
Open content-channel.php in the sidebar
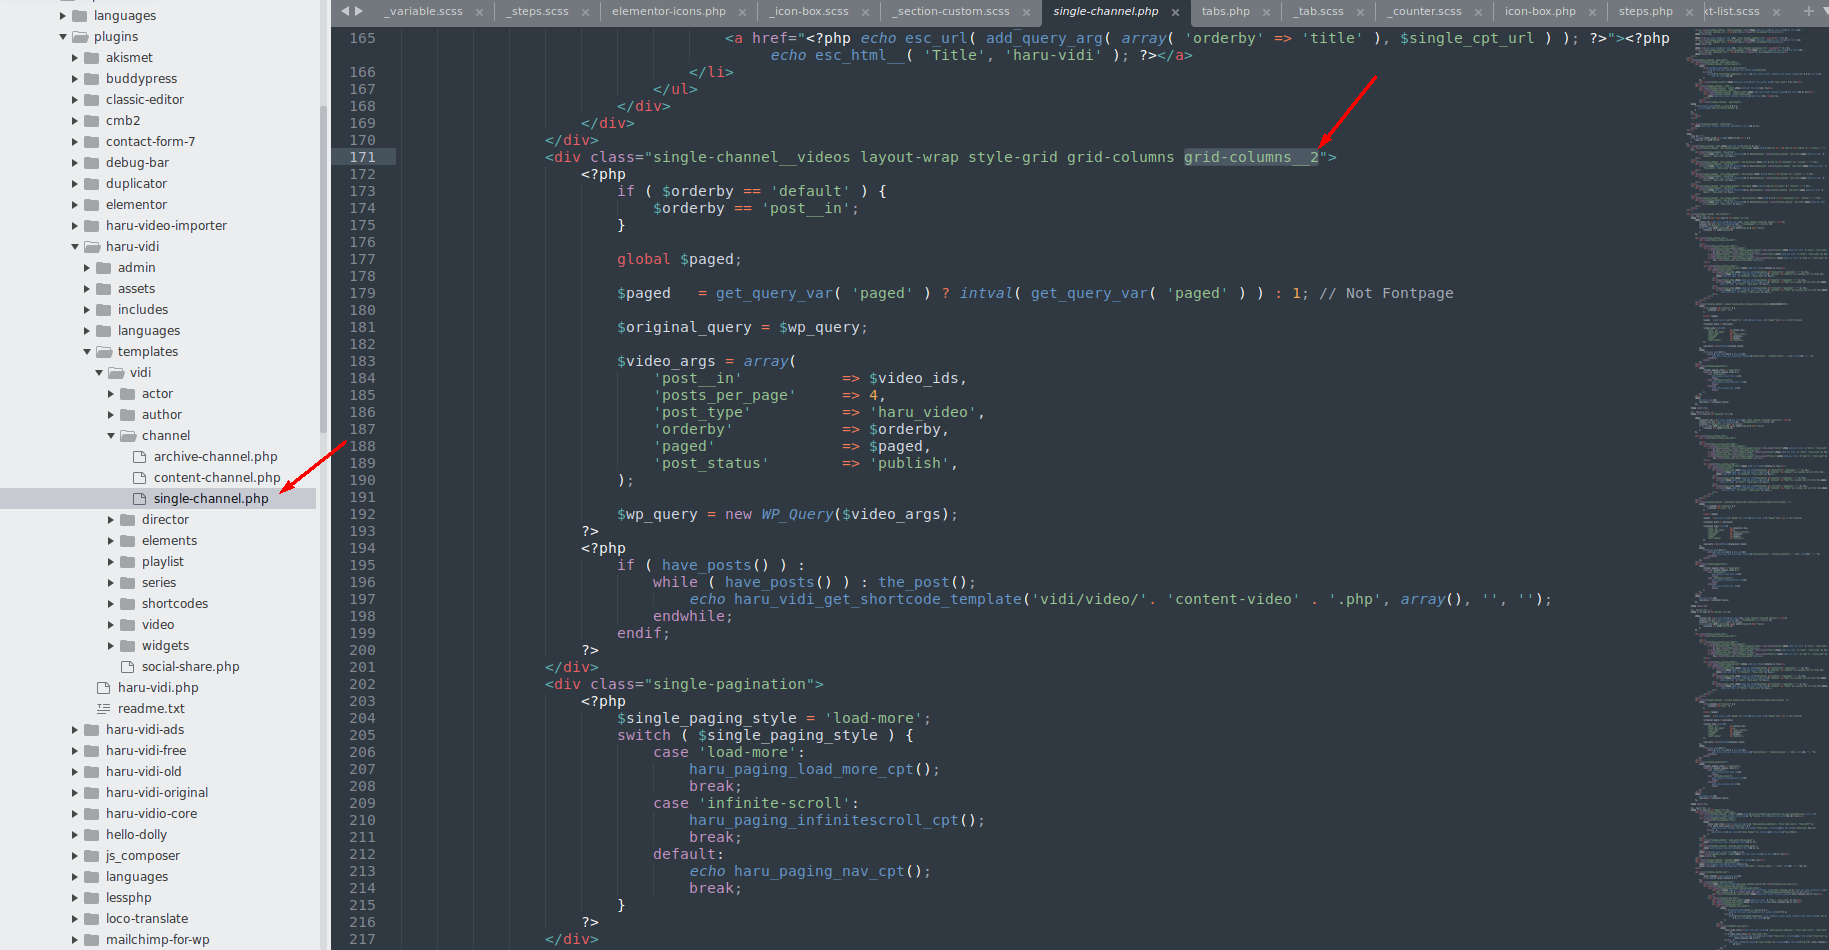pos(217,478)
